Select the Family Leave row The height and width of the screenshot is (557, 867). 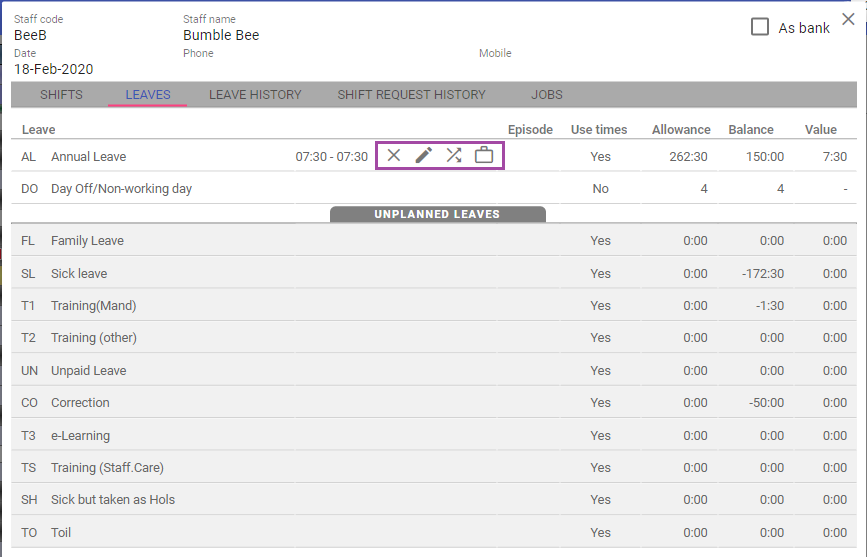pyautogui.click(x=87, y=241)
